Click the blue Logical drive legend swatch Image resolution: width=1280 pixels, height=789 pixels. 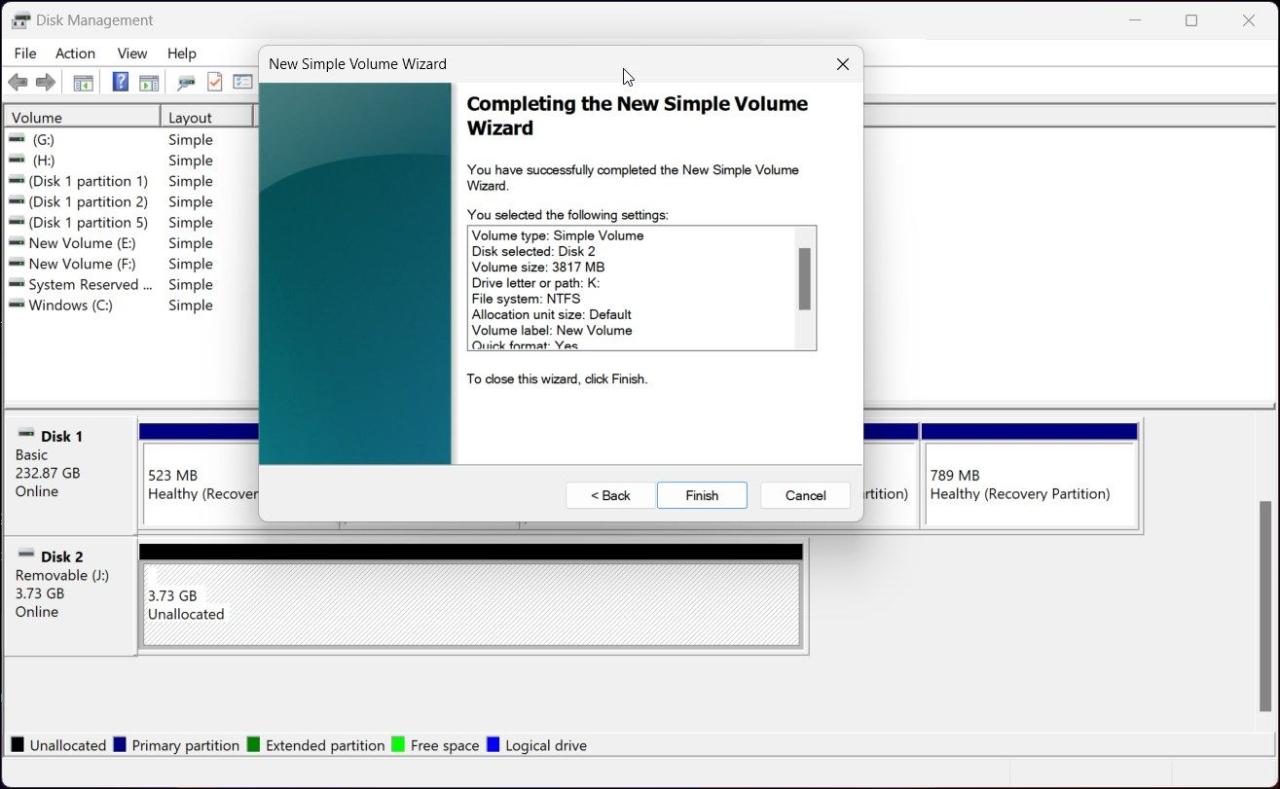(x=493, y=745)
